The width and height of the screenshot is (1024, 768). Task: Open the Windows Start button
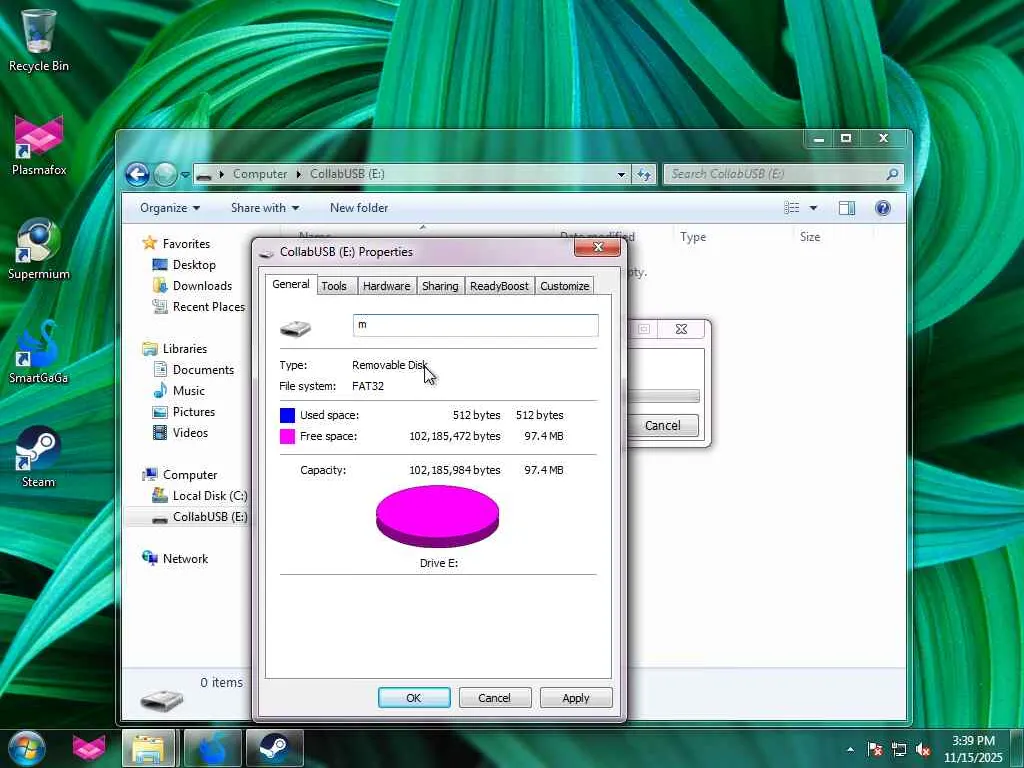pos(27,748)
